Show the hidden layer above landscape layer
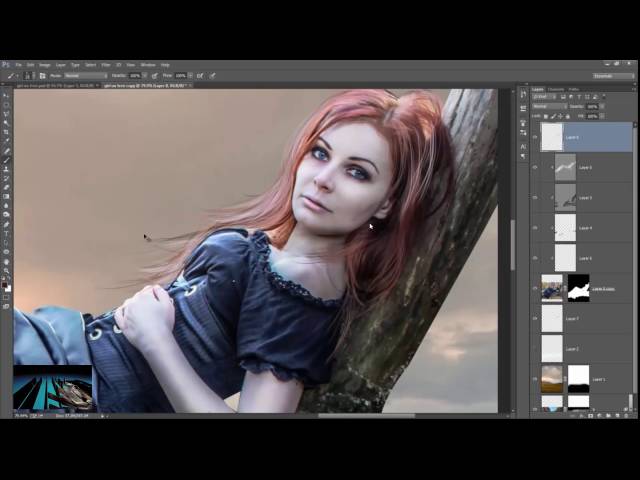The image size is (640, 480). pyautogui.click(x=535, y=349)
